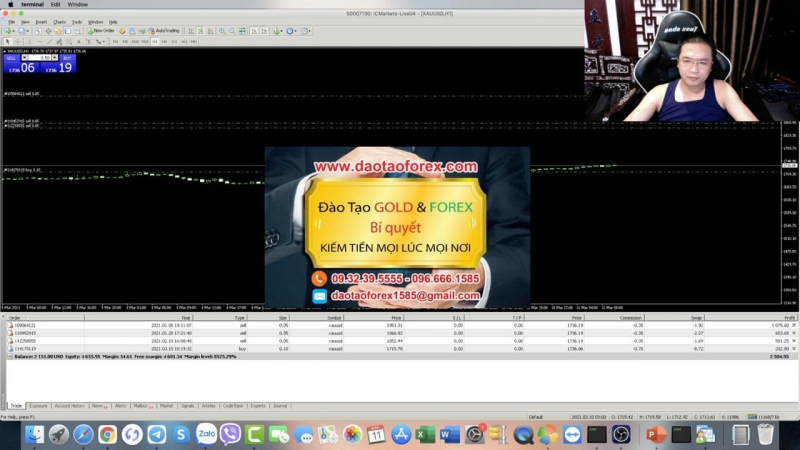Image resolution: width=800 pixels, height=450 pixels.
Task: Toggle the AutoTrading button
Action: pos(164,31)
